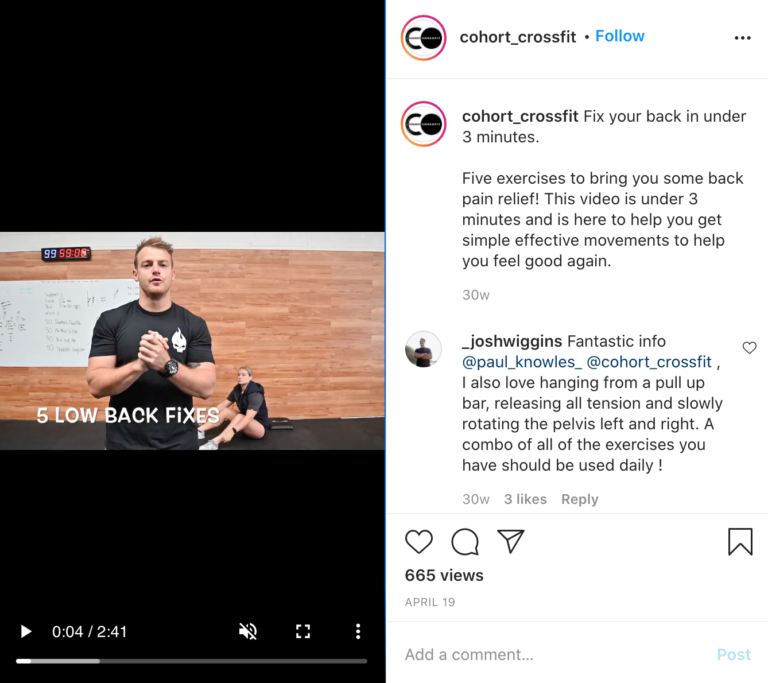Reply to _joshwiggins comment
This screenshot has height=683, width=768.
(x=579, y=499)
